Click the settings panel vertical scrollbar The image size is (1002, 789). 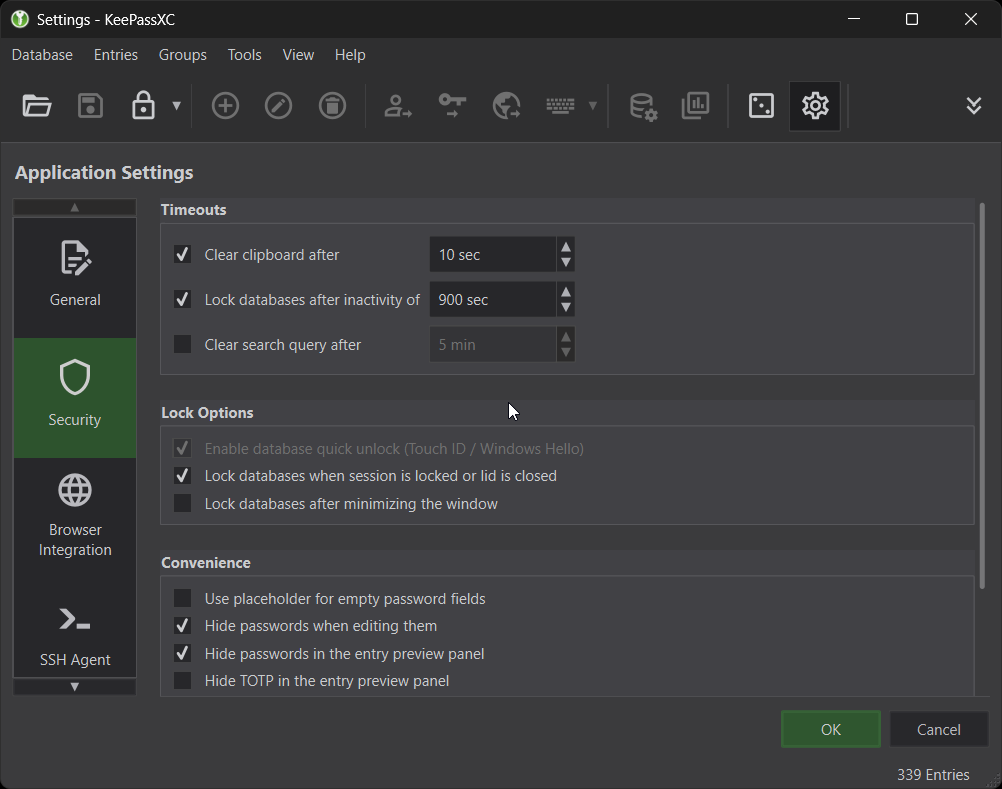click(982, 395)
